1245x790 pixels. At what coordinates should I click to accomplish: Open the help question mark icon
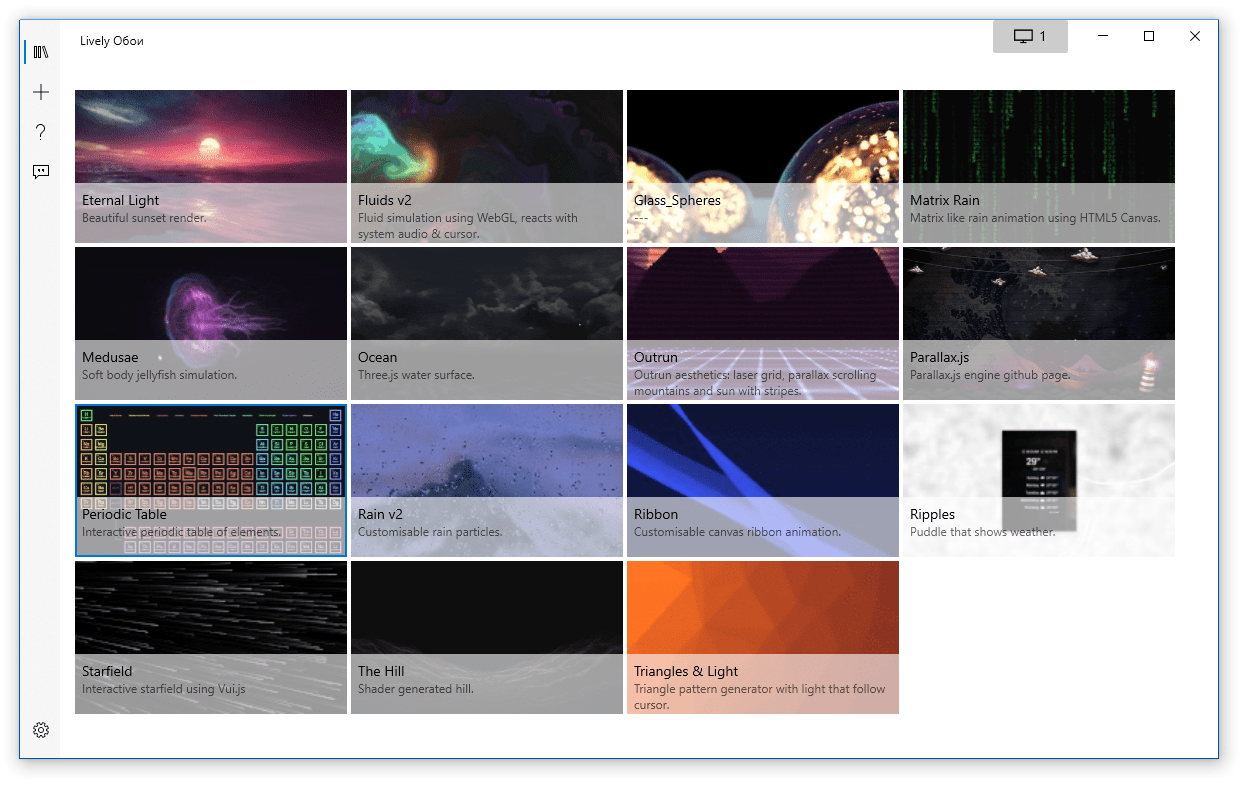[41, 132]
